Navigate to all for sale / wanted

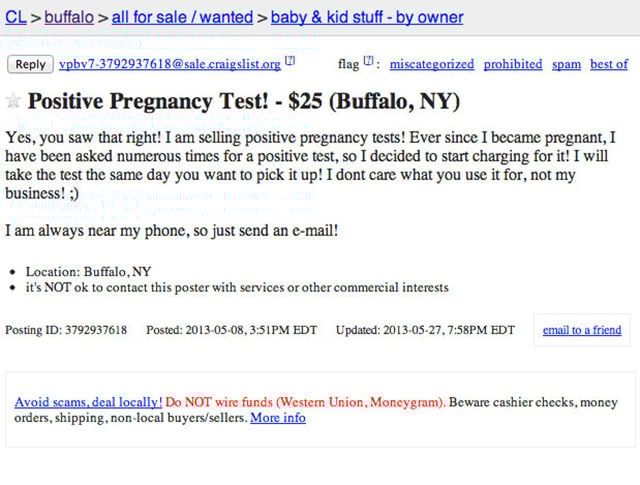(180, 17)
